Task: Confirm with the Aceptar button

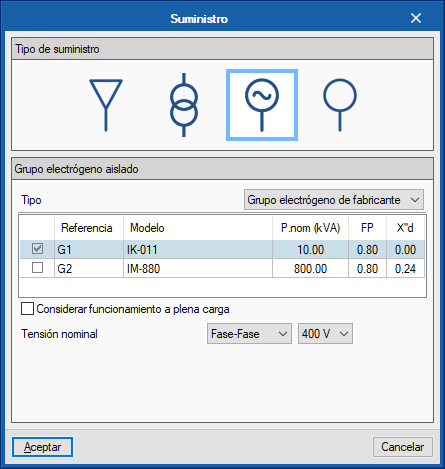Action: (x=42, y=447)
